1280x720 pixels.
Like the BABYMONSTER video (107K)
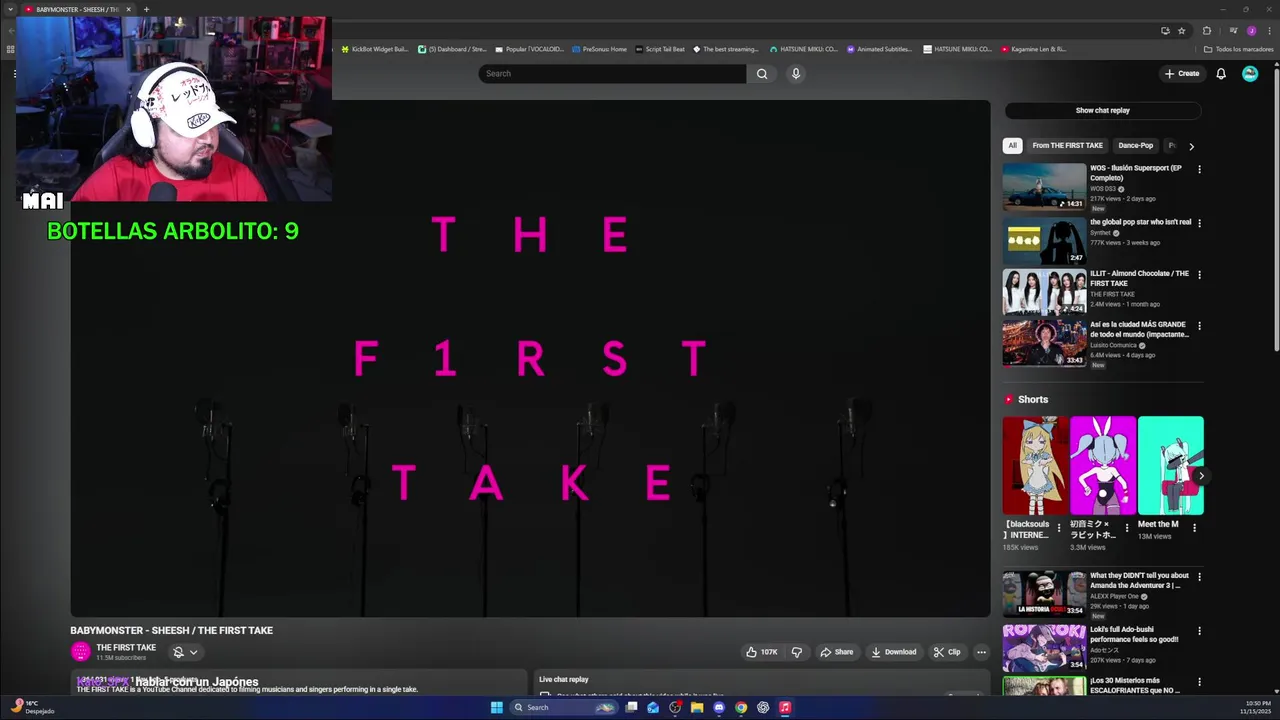(761, 652)
